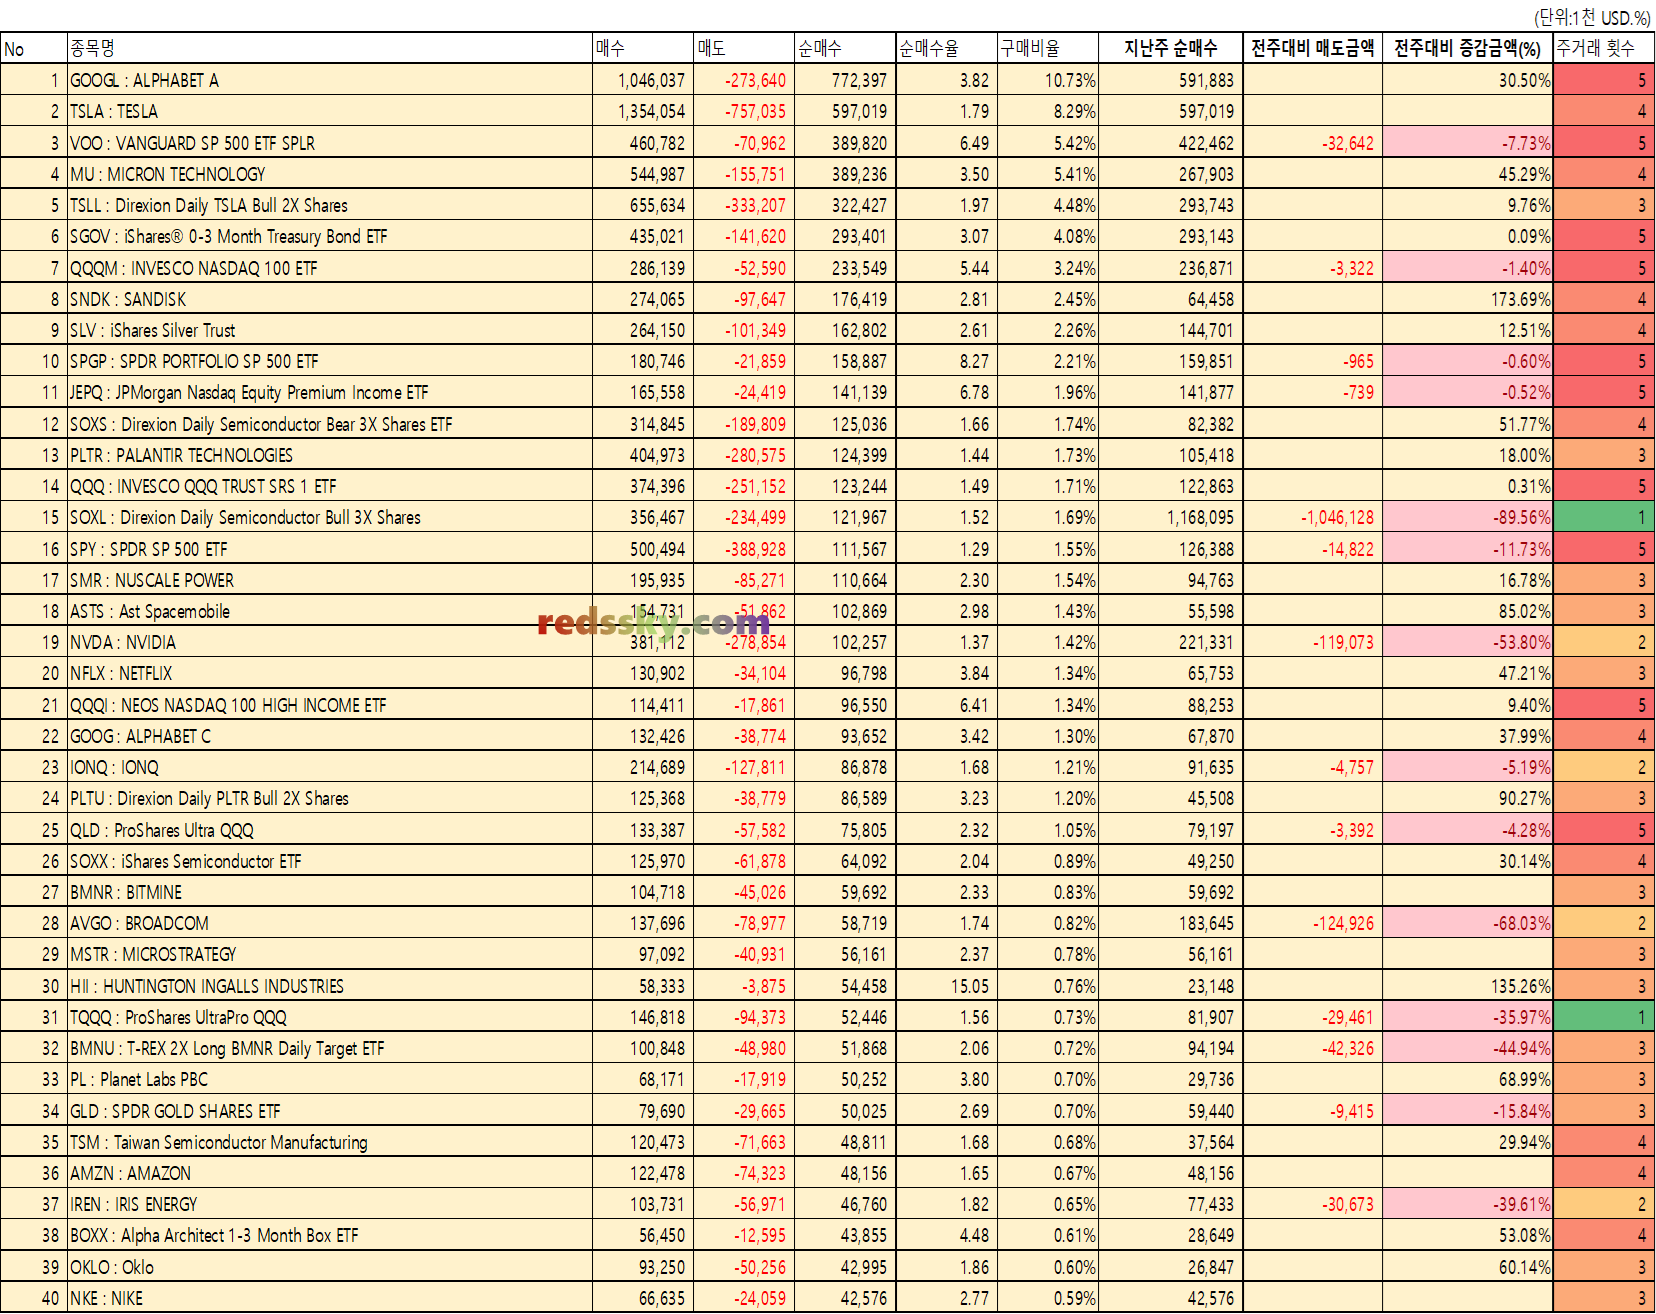Select the TSM Taiwan Semiconductor Manufacturing cell
This screenshot has width=1656, height=1314.
(x=330, y=1142)
